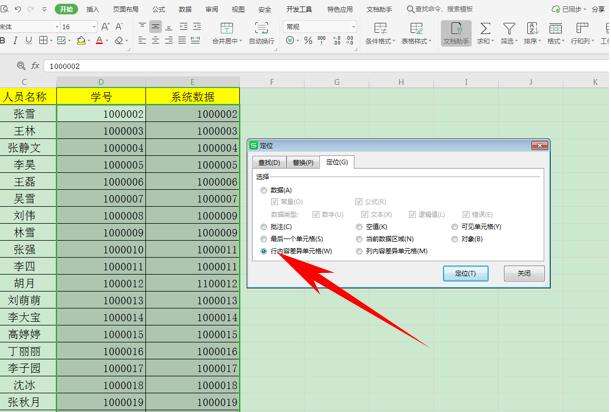The width and height of the screenshot is (611, 412).
Task: Toggle italic formatting icon
Action: click(x=15, y=40)
